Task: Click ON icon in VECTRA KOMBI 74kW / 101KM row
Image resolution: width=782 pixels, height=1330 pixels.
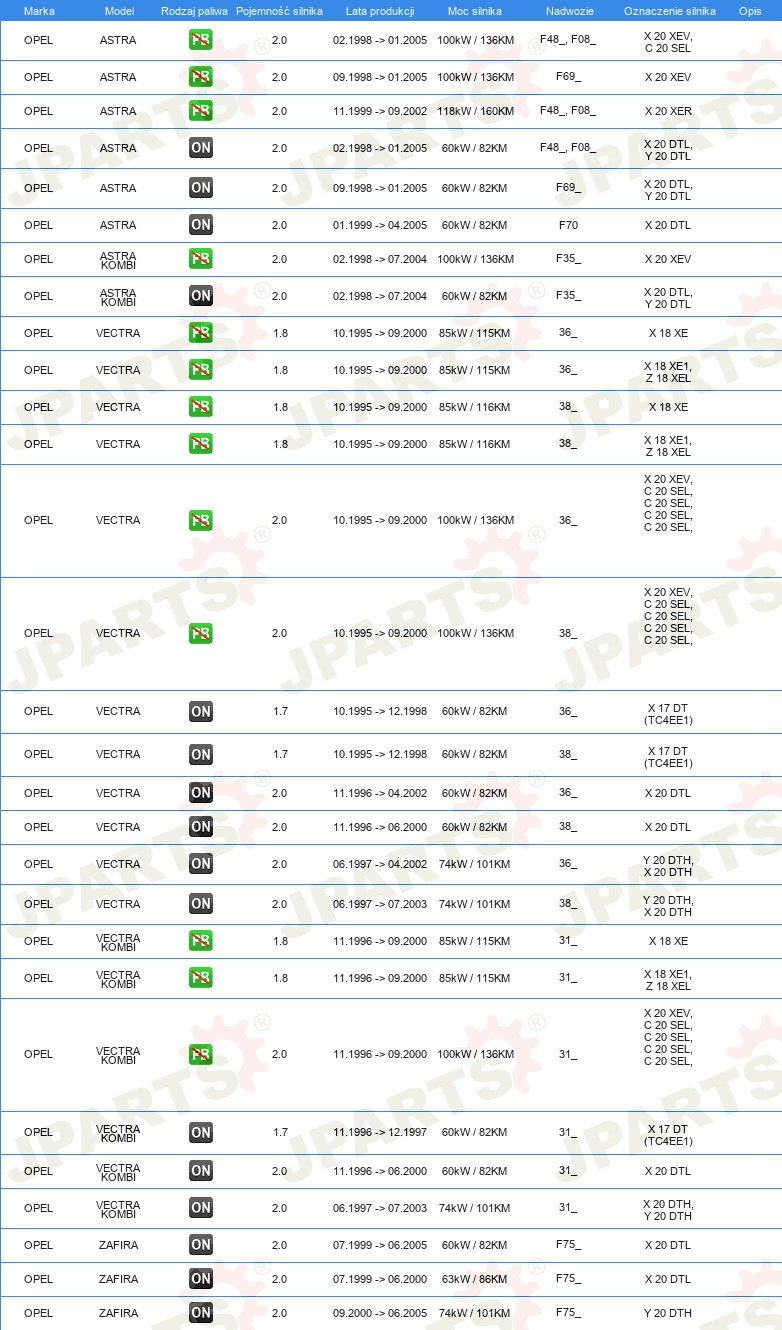Action: [201, 1208]
